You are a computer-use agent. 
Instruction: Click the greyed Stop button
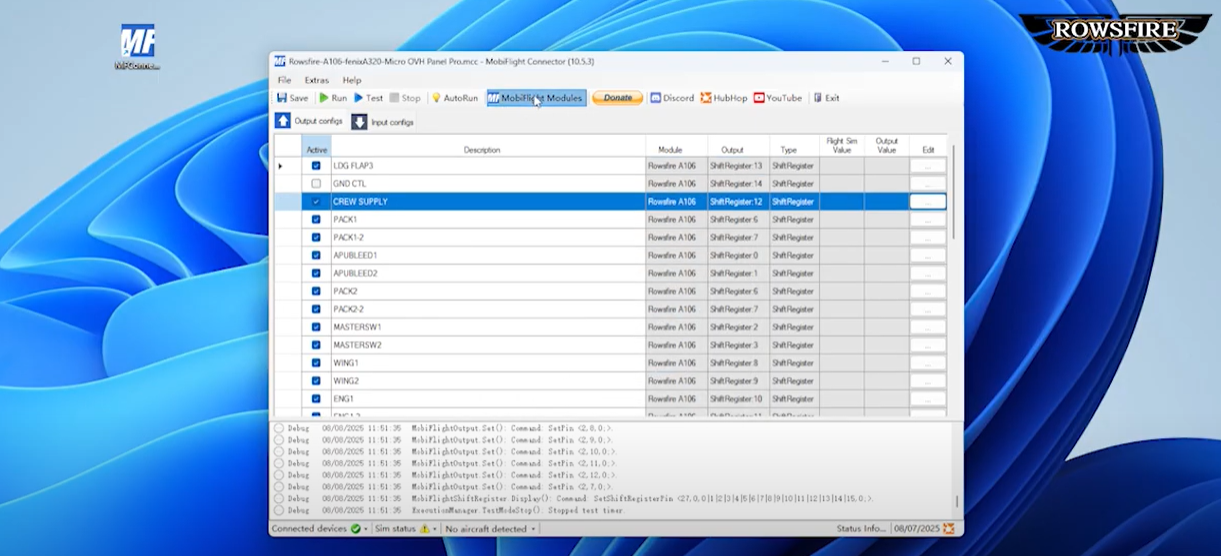click(405, 98)
